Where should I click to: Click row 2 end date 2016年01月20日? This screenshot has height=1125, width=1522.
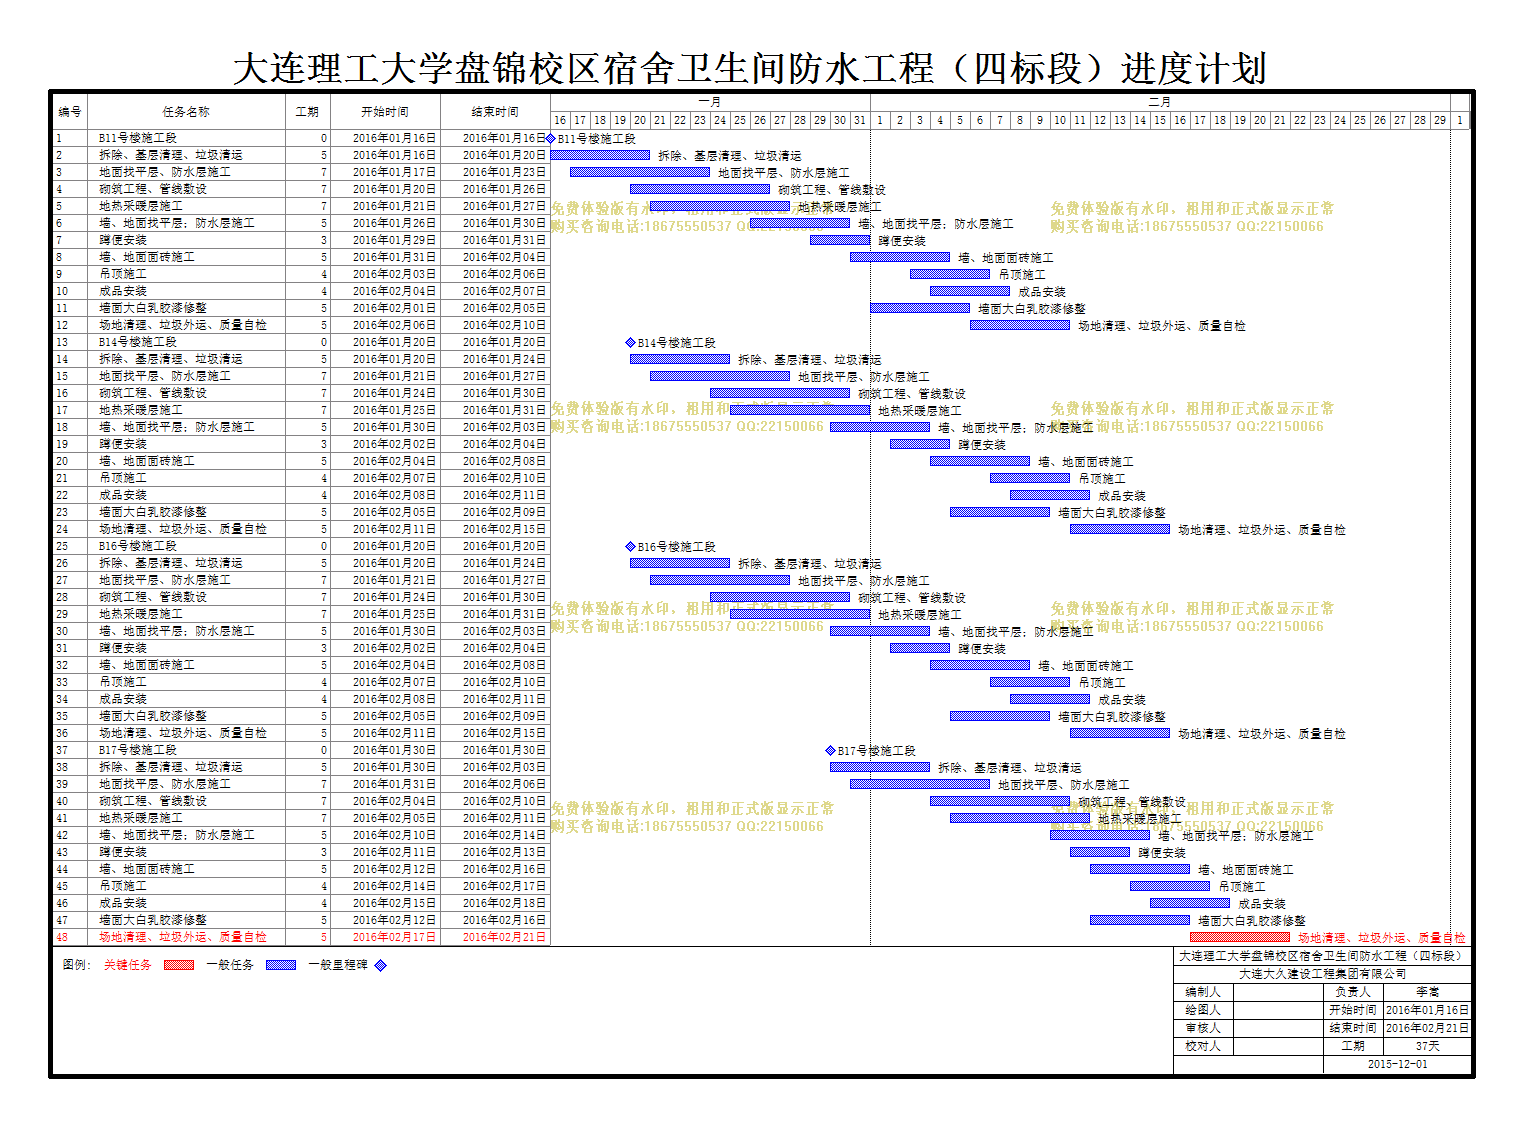[504, 155]
